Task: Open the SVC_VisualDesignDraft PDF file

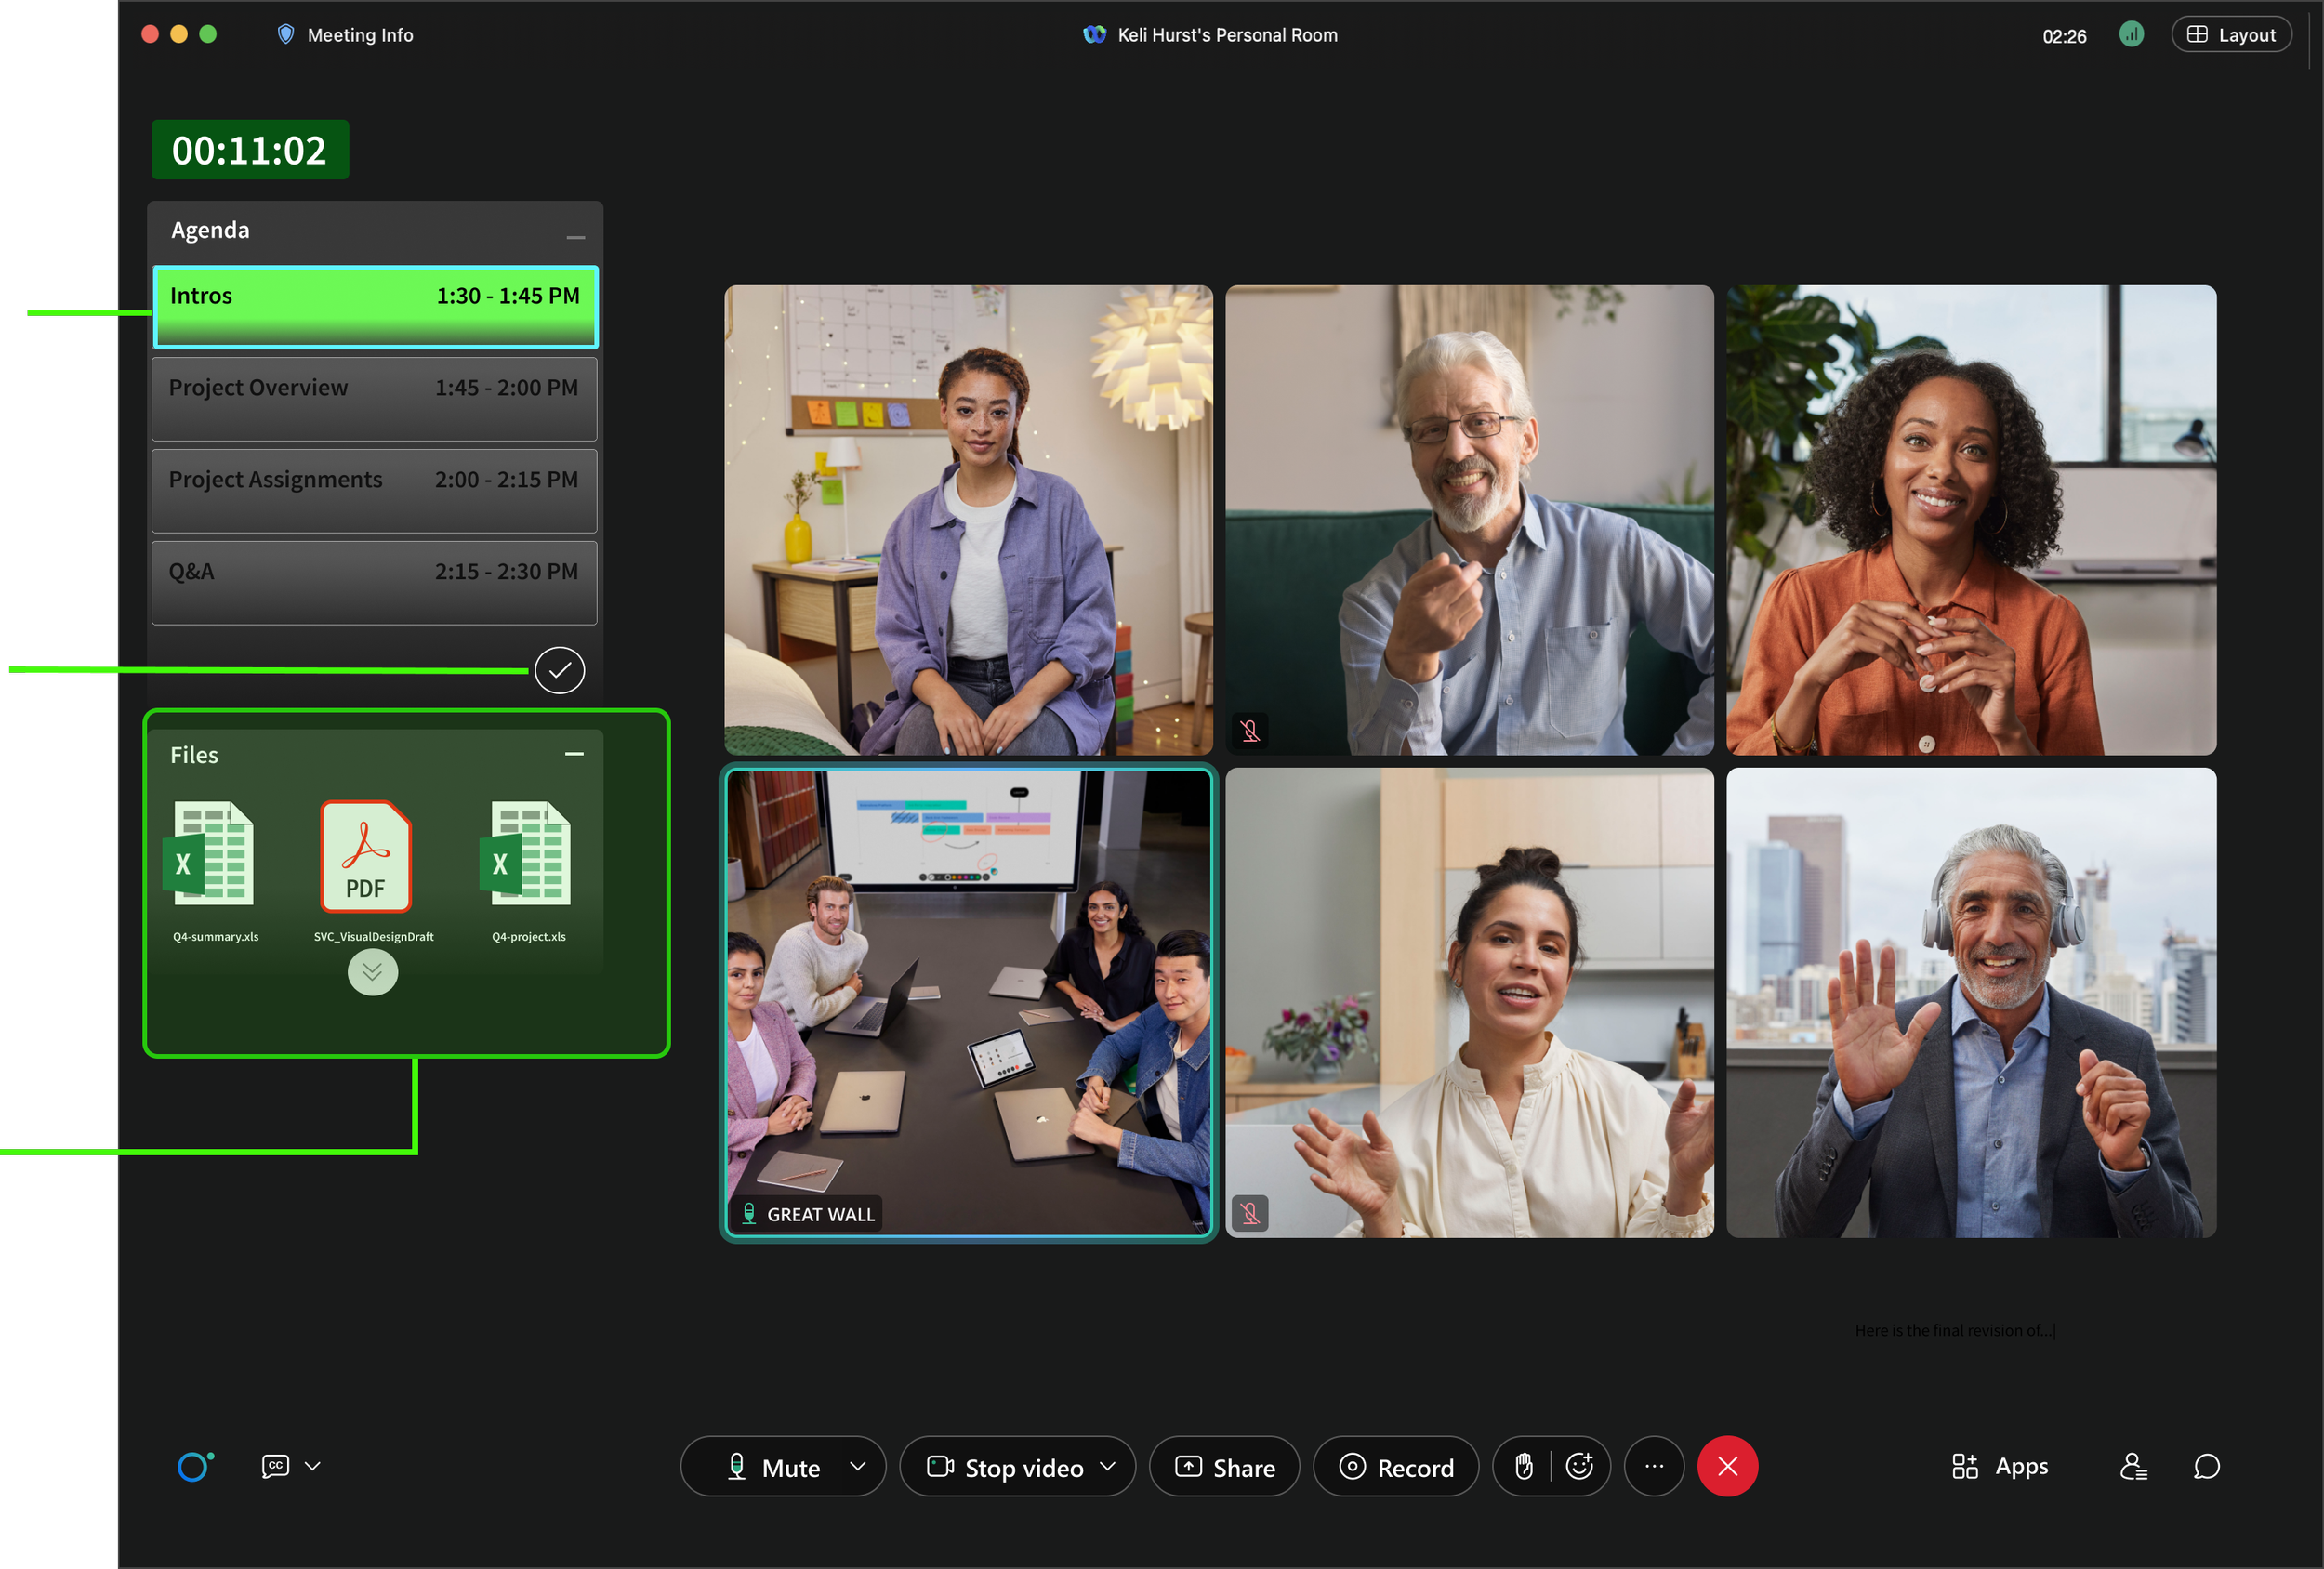Action: tap(366, 858)
